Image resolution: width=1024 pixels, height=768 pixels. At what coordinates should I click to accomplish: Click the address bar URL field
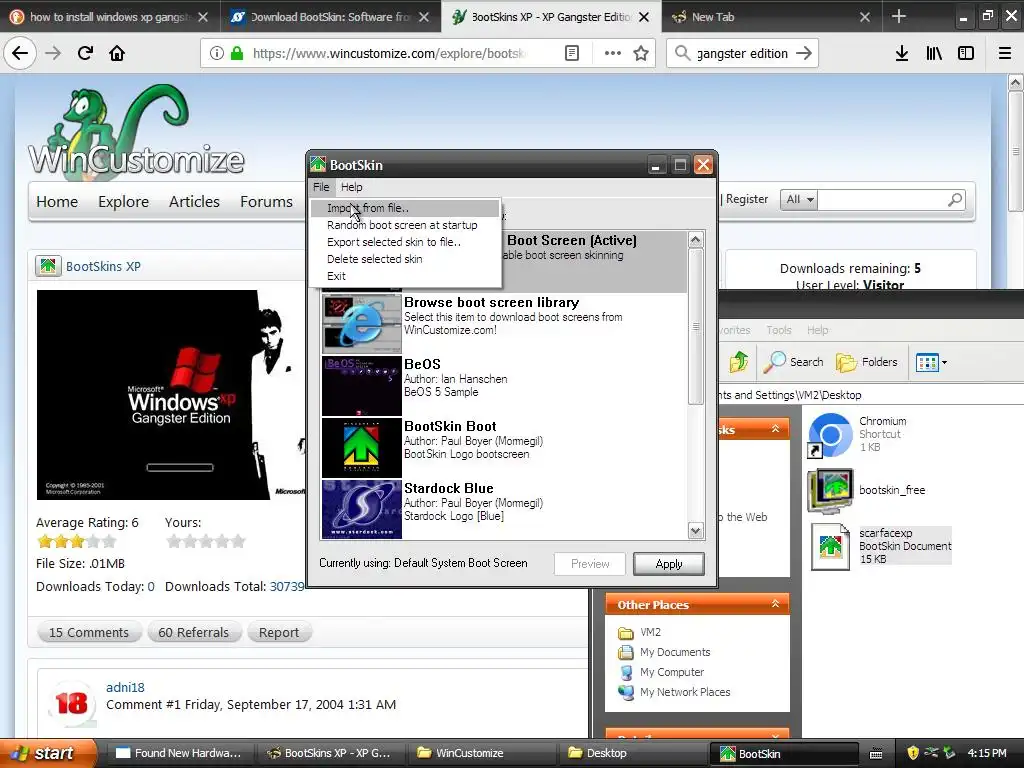coord(390,54)
